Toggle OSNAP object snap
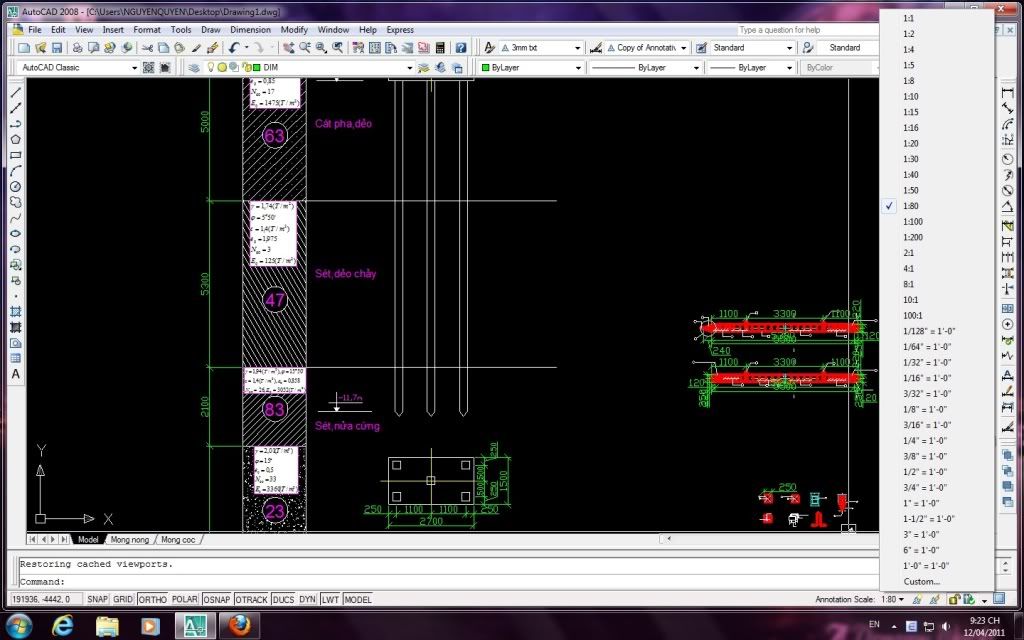 [216, 600]
